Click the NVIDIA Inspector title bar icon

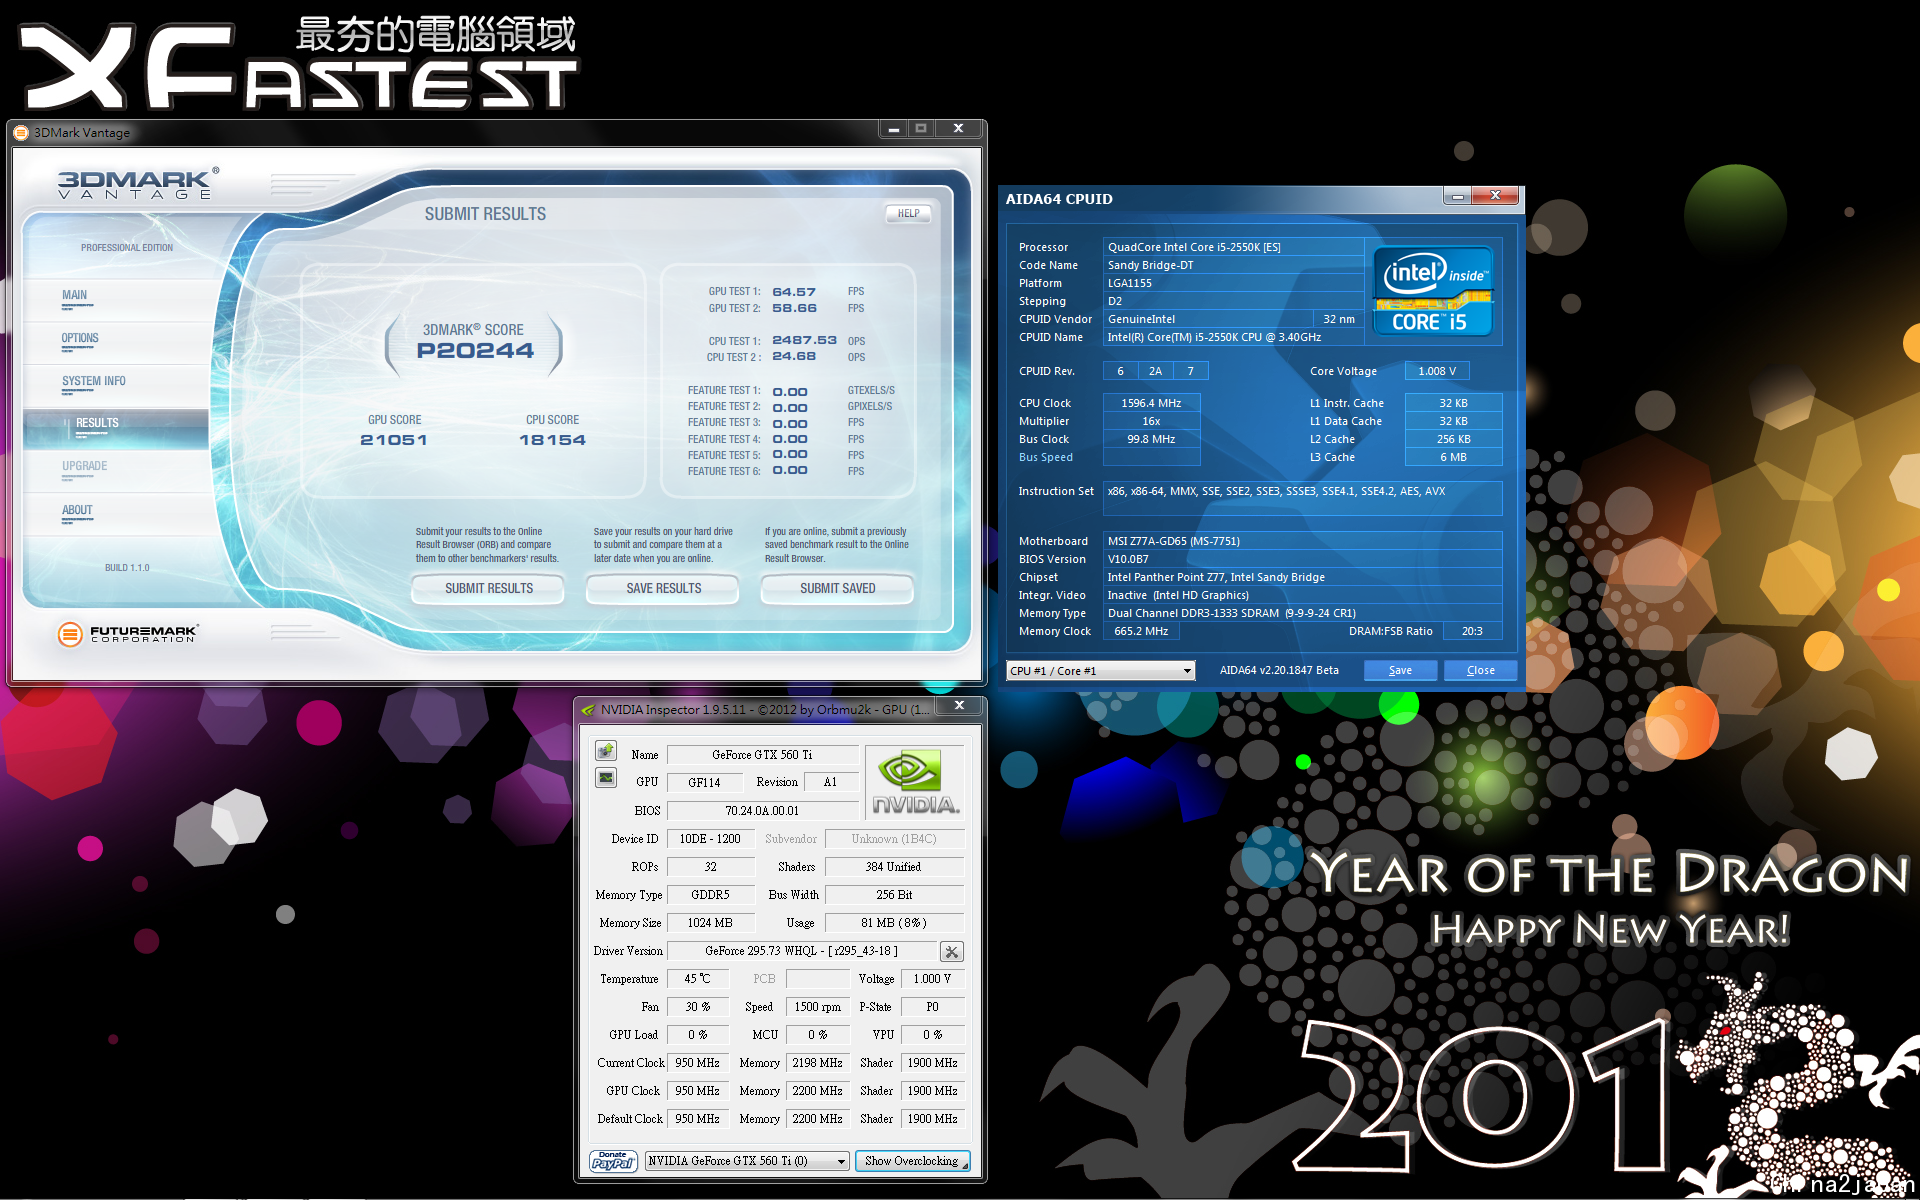coord(588,709)
